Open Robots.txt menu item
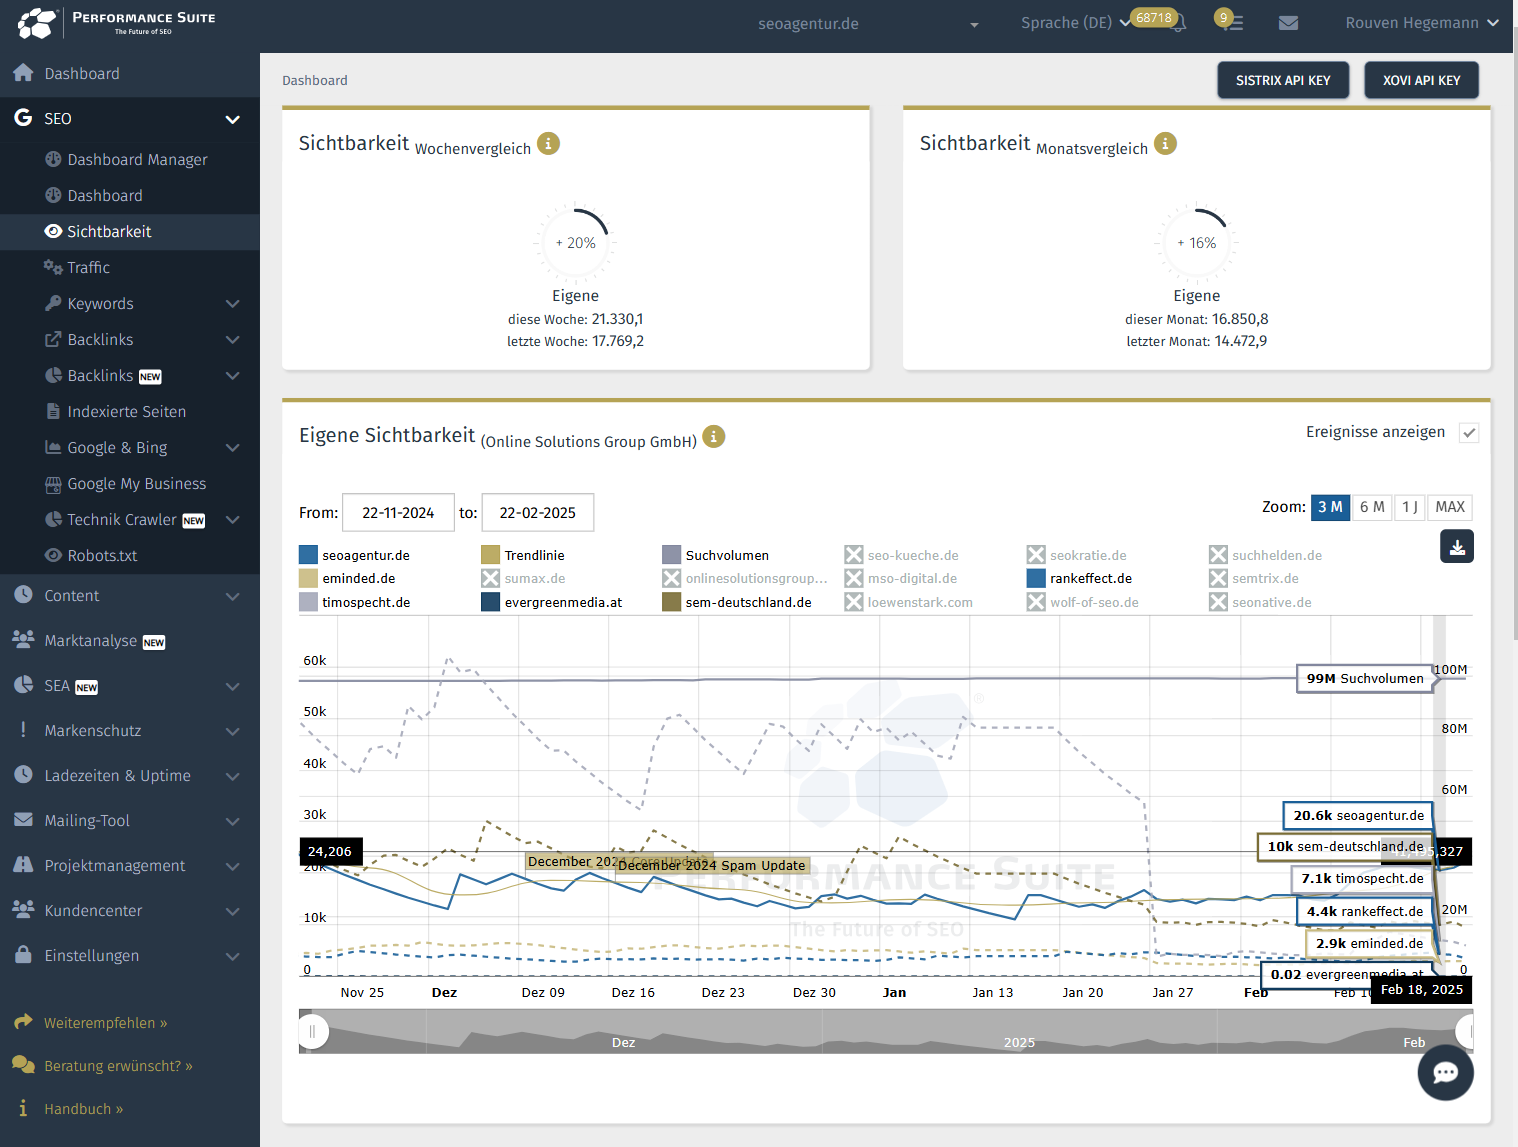 click(130, 556)
